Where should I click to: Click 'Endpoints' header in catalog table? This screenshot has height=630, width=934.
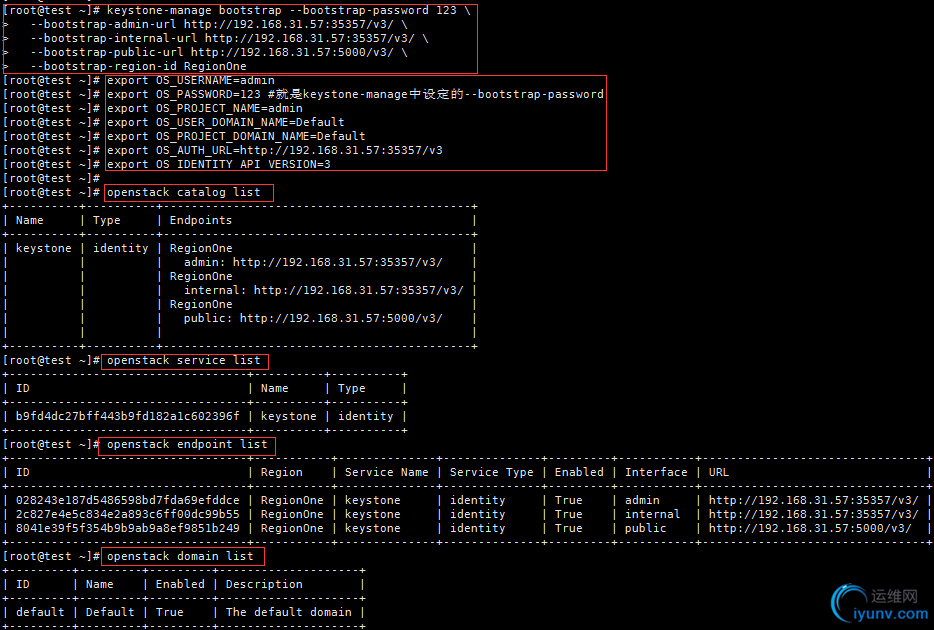201,220
